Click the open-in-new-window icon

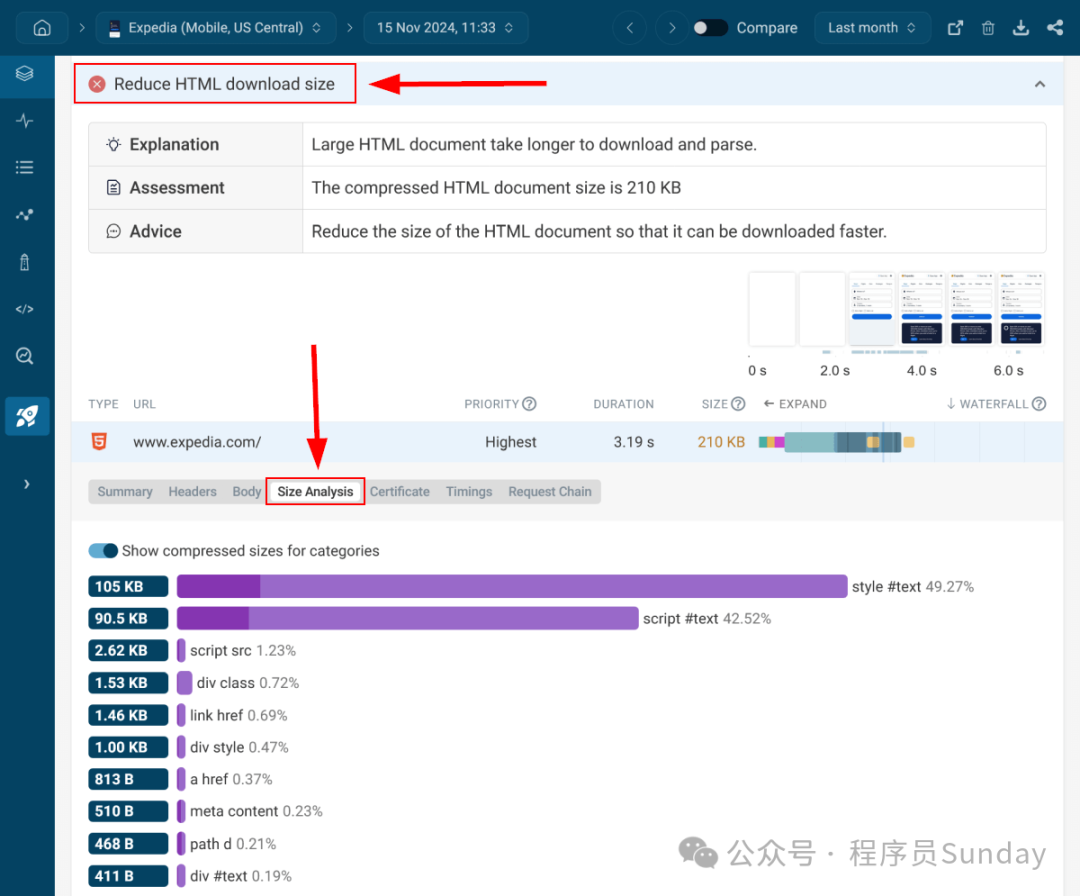click(x=955, y=28)
